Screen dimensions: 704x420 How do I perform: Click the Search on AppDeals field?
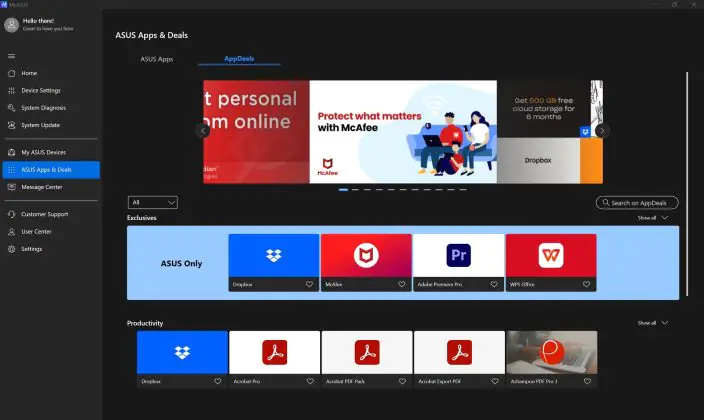point(637,203)
